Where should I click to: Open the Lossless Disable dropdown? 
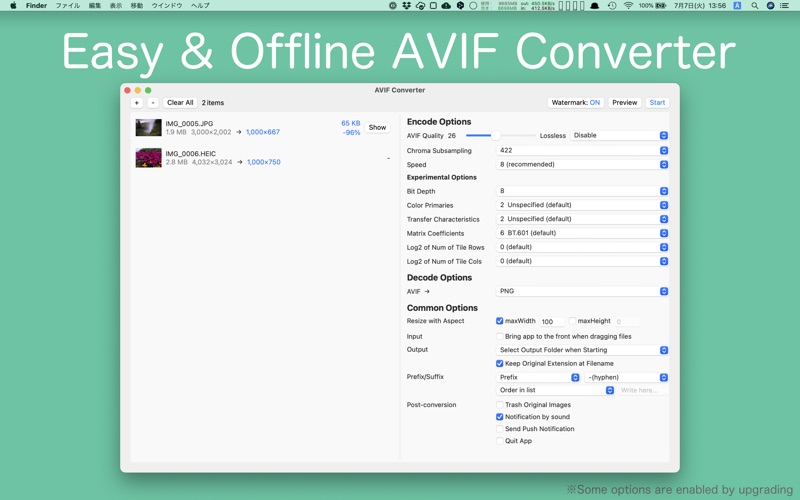tap(619, 135)
